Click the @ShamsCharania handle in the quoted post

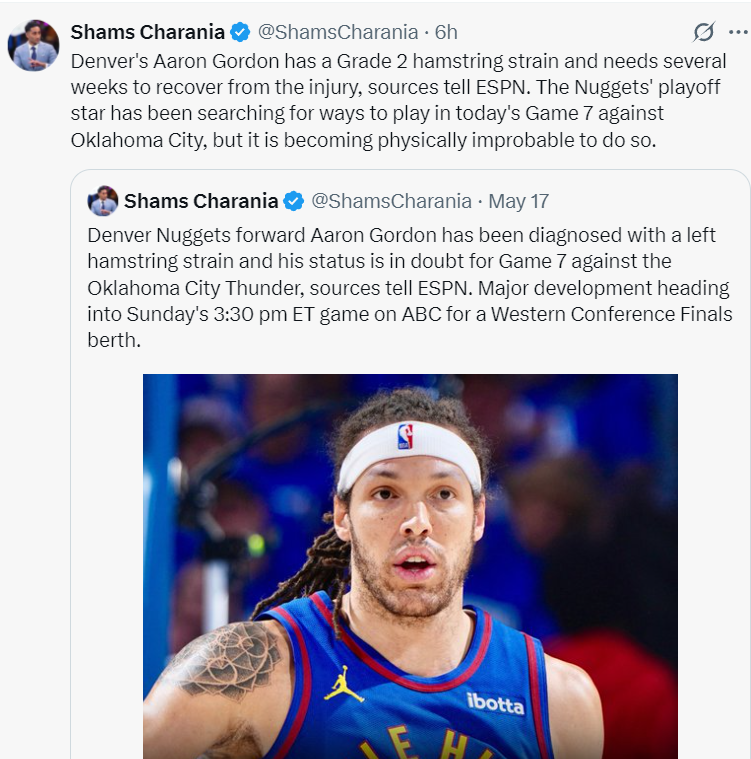[x=391, y=201]
